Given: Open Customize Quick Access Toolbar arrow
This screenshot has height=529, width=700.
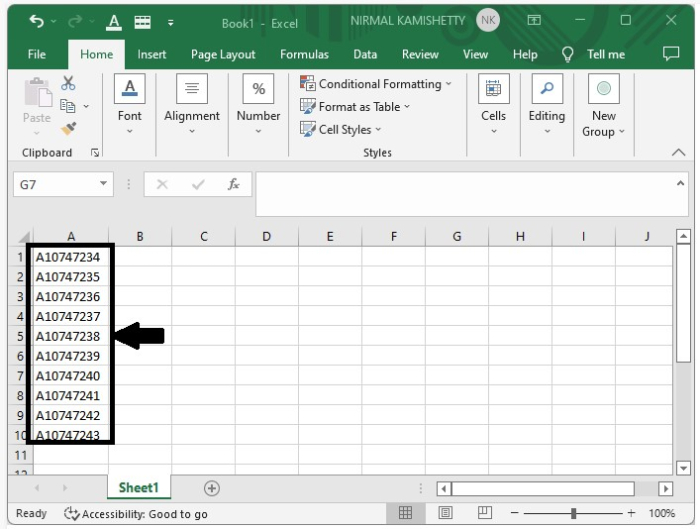Looking at the screenshot, I should (171, 22).
